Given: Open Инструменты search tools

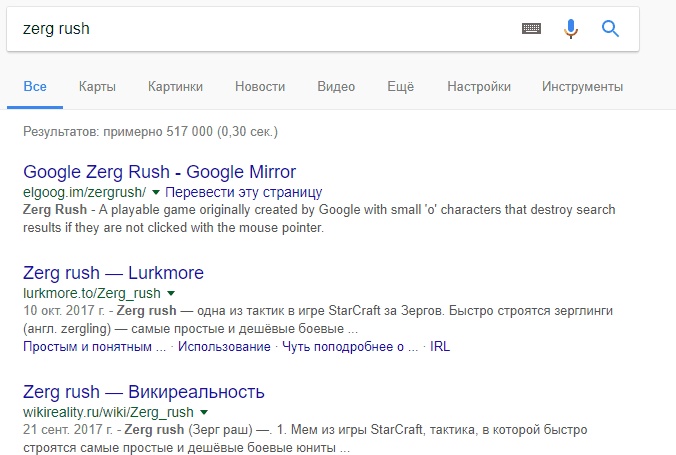Looking at the screenshot, I should click(x=582, y=87).
